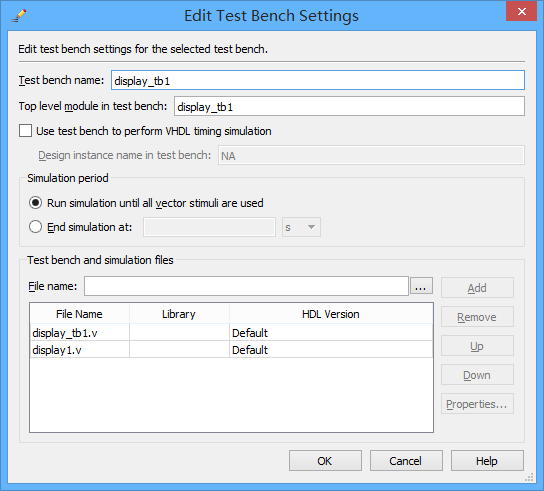Viewport: 544px width, 491px height.
Task: Click the Design instance name field
Action: [371, 155]
